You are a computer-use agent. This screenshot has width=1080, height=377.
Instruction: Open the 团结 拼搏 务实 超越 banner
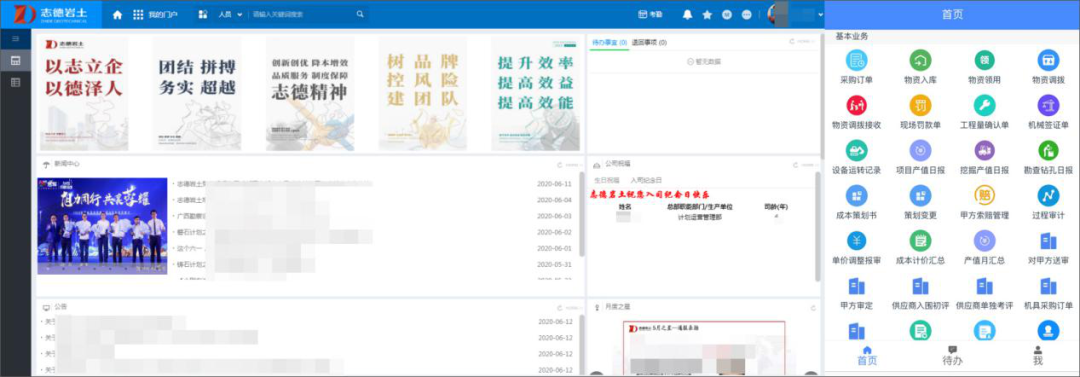pyautogui.click(x=196, y=94)
